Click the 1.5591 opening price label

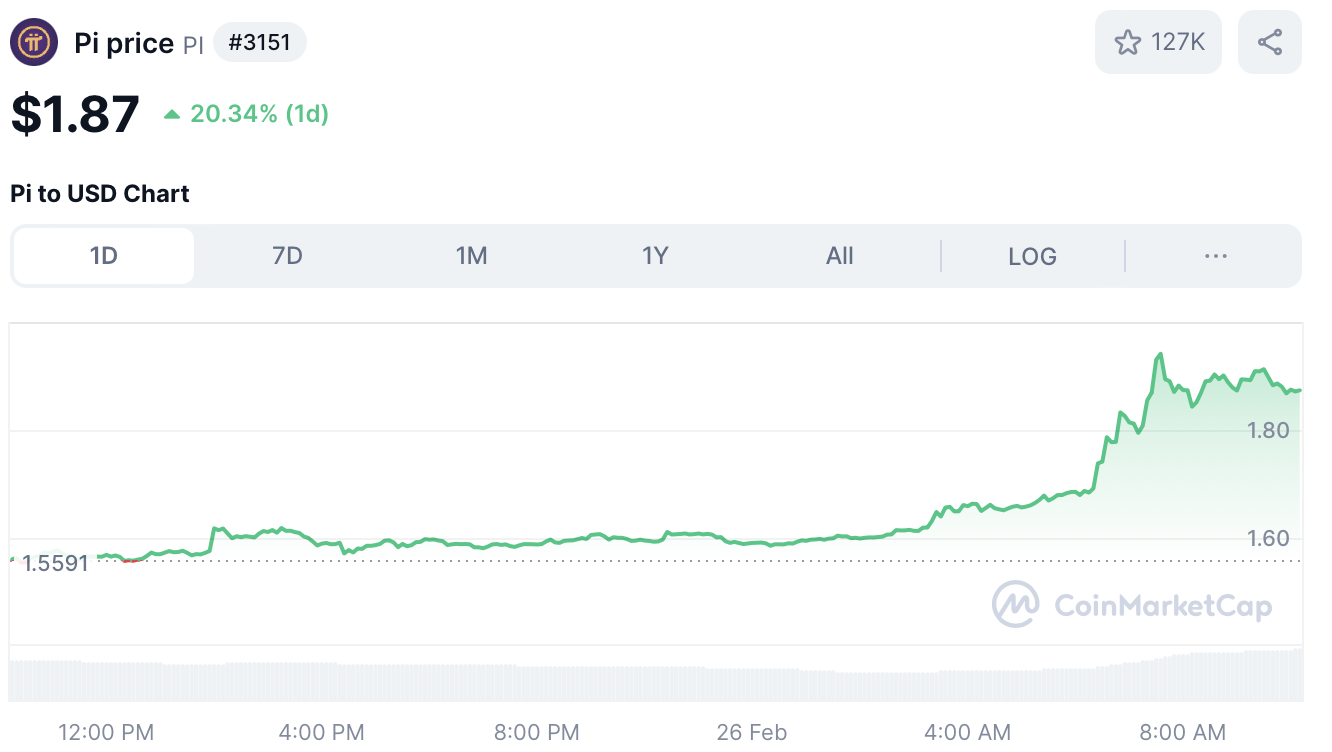click(56, 563)
